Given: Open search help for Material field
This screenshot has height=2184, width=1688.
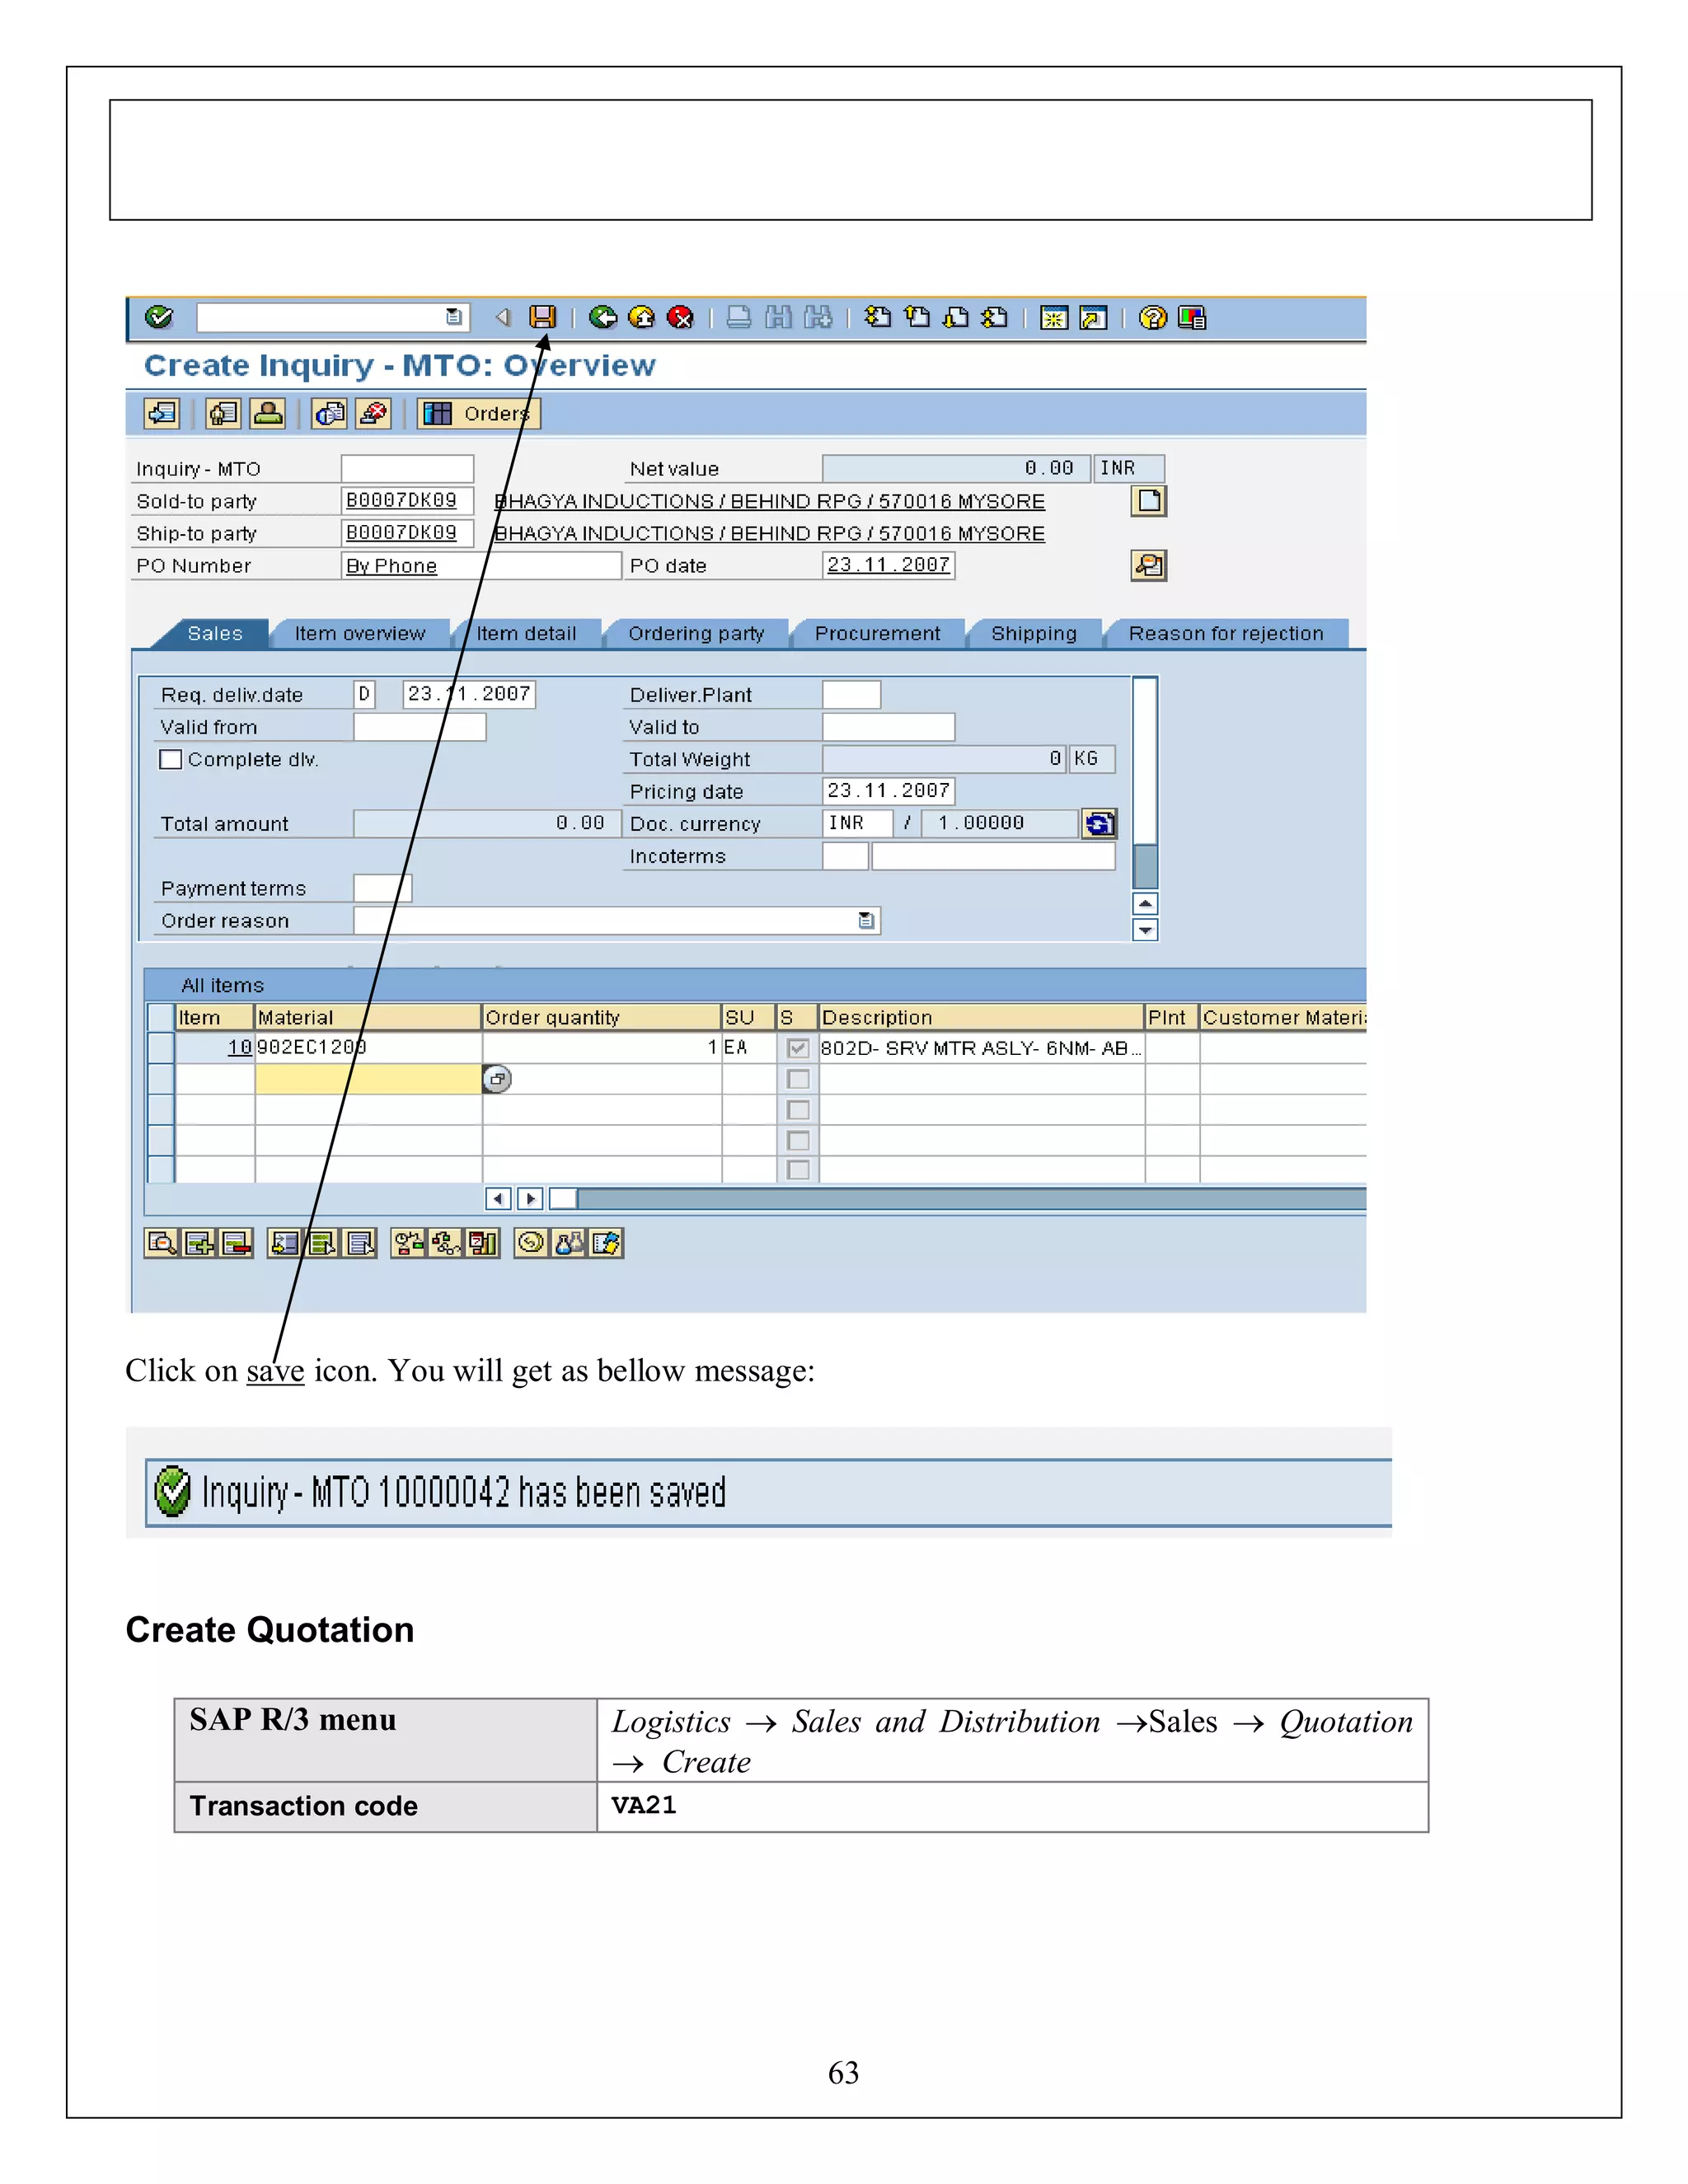Looking at the screenshot, I should [497, 1079].
